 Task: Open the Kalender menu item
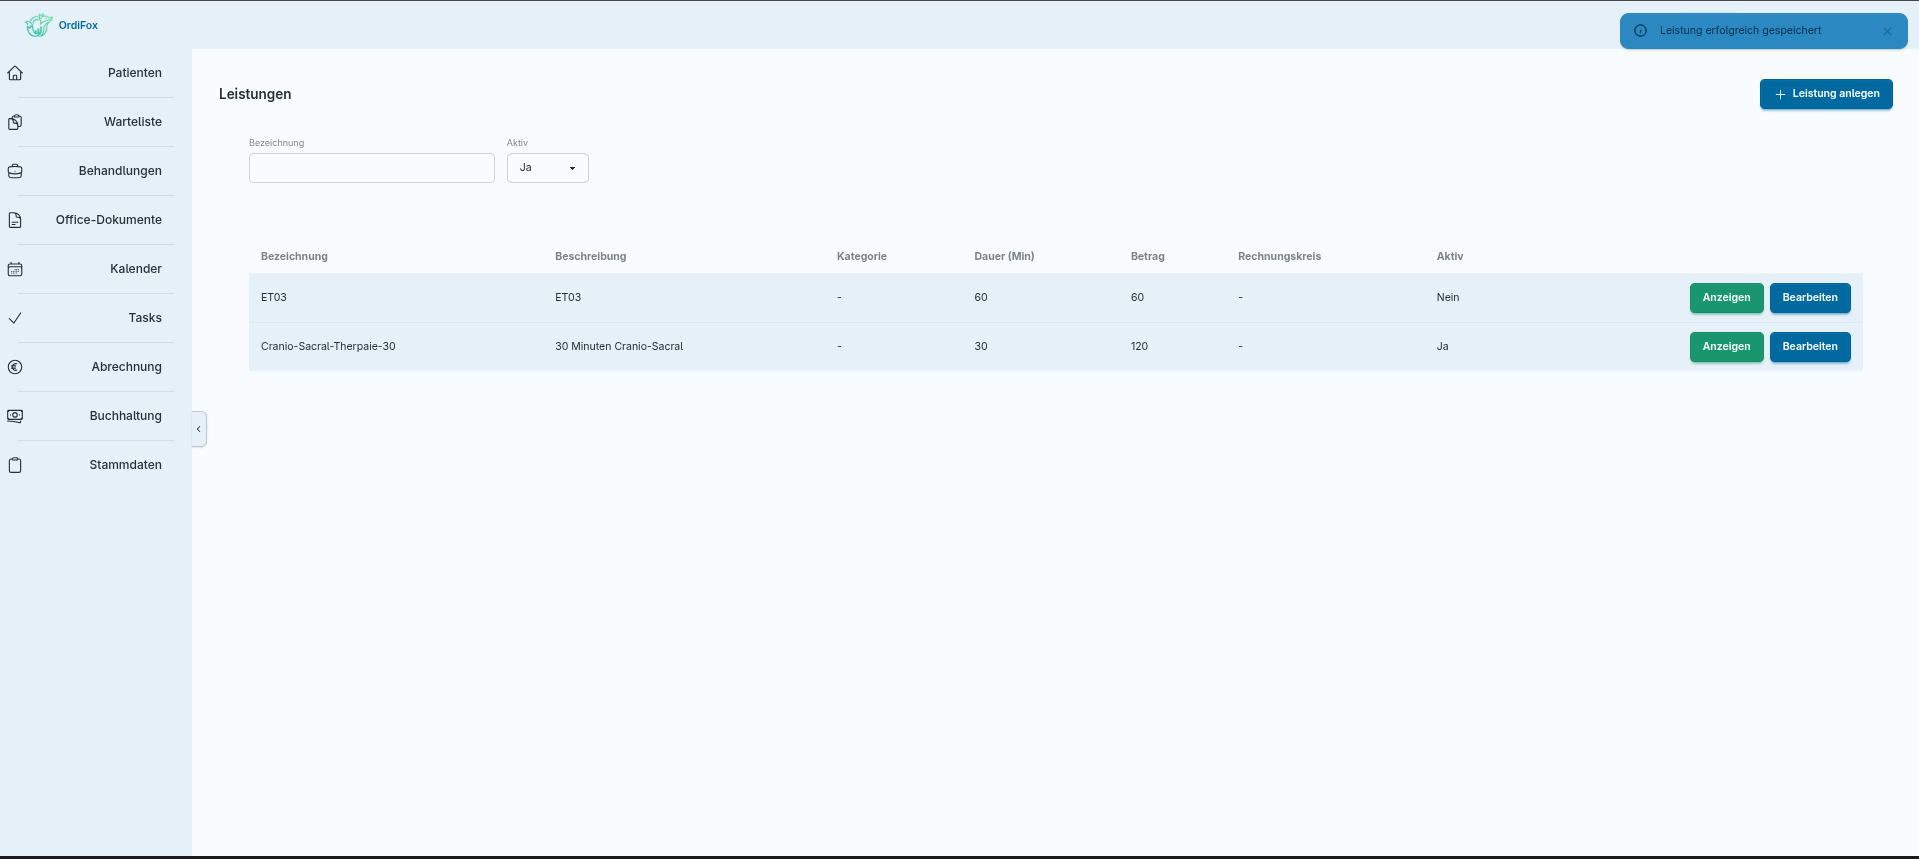tap(136, 269)
